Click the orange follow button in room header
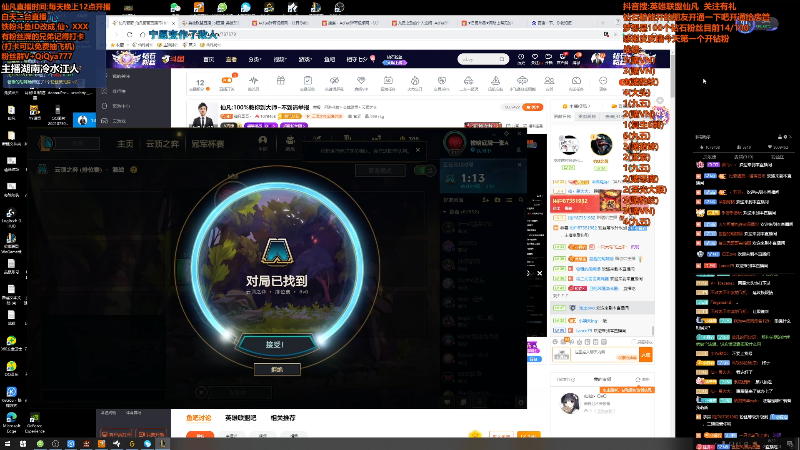The height and width of the screenshot is (450, 800). 533,107
